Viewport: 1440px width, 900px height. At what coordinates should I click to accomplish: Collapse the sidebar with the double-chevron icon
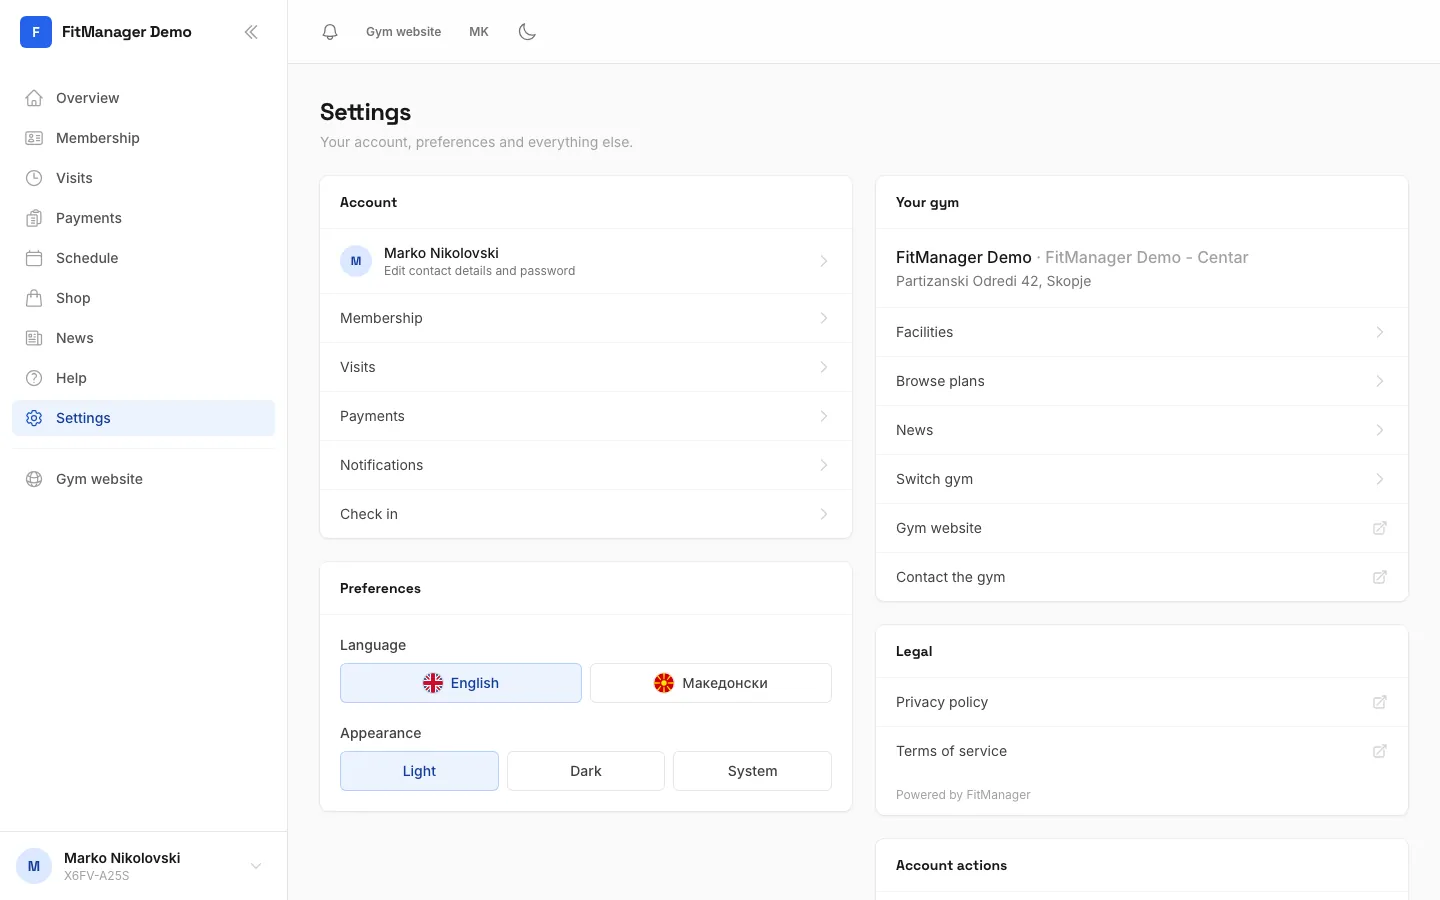(x=251, y=32)
